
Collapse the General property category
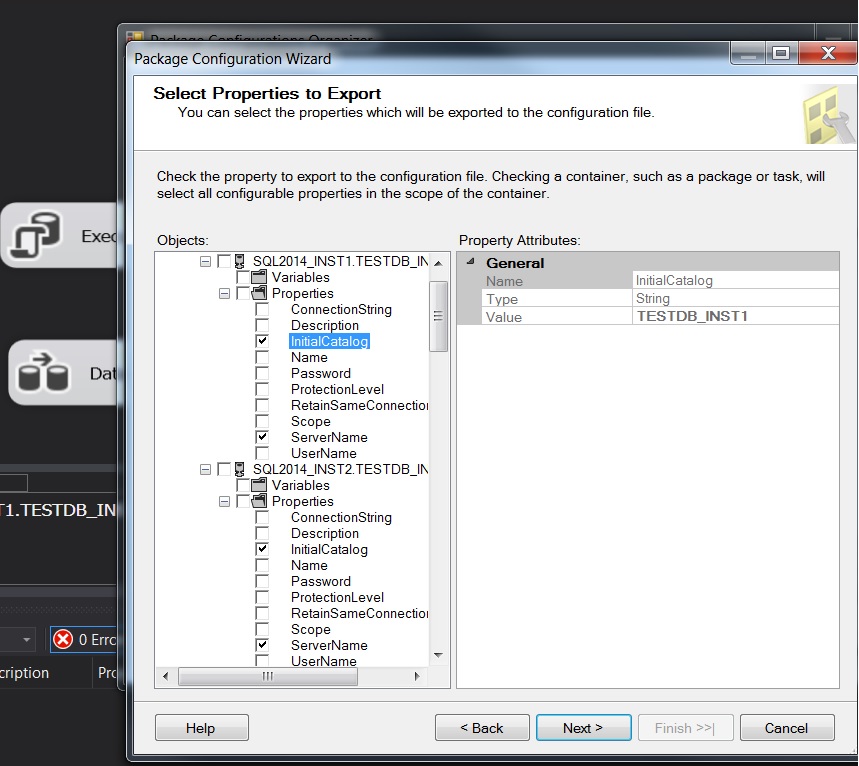pyautogui.click(x=470, y=263)
